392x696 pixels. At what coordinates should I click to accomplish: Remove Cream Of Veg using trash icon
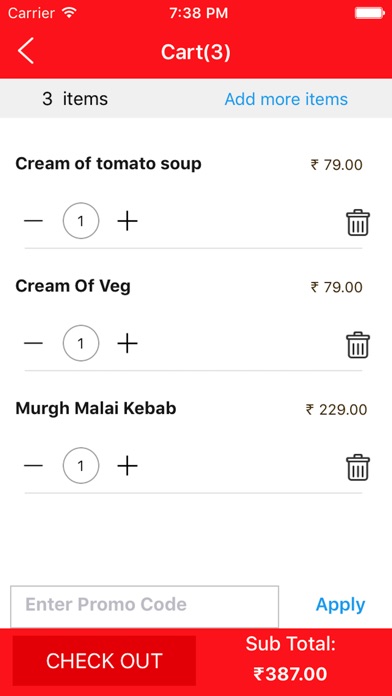[357, 344]
